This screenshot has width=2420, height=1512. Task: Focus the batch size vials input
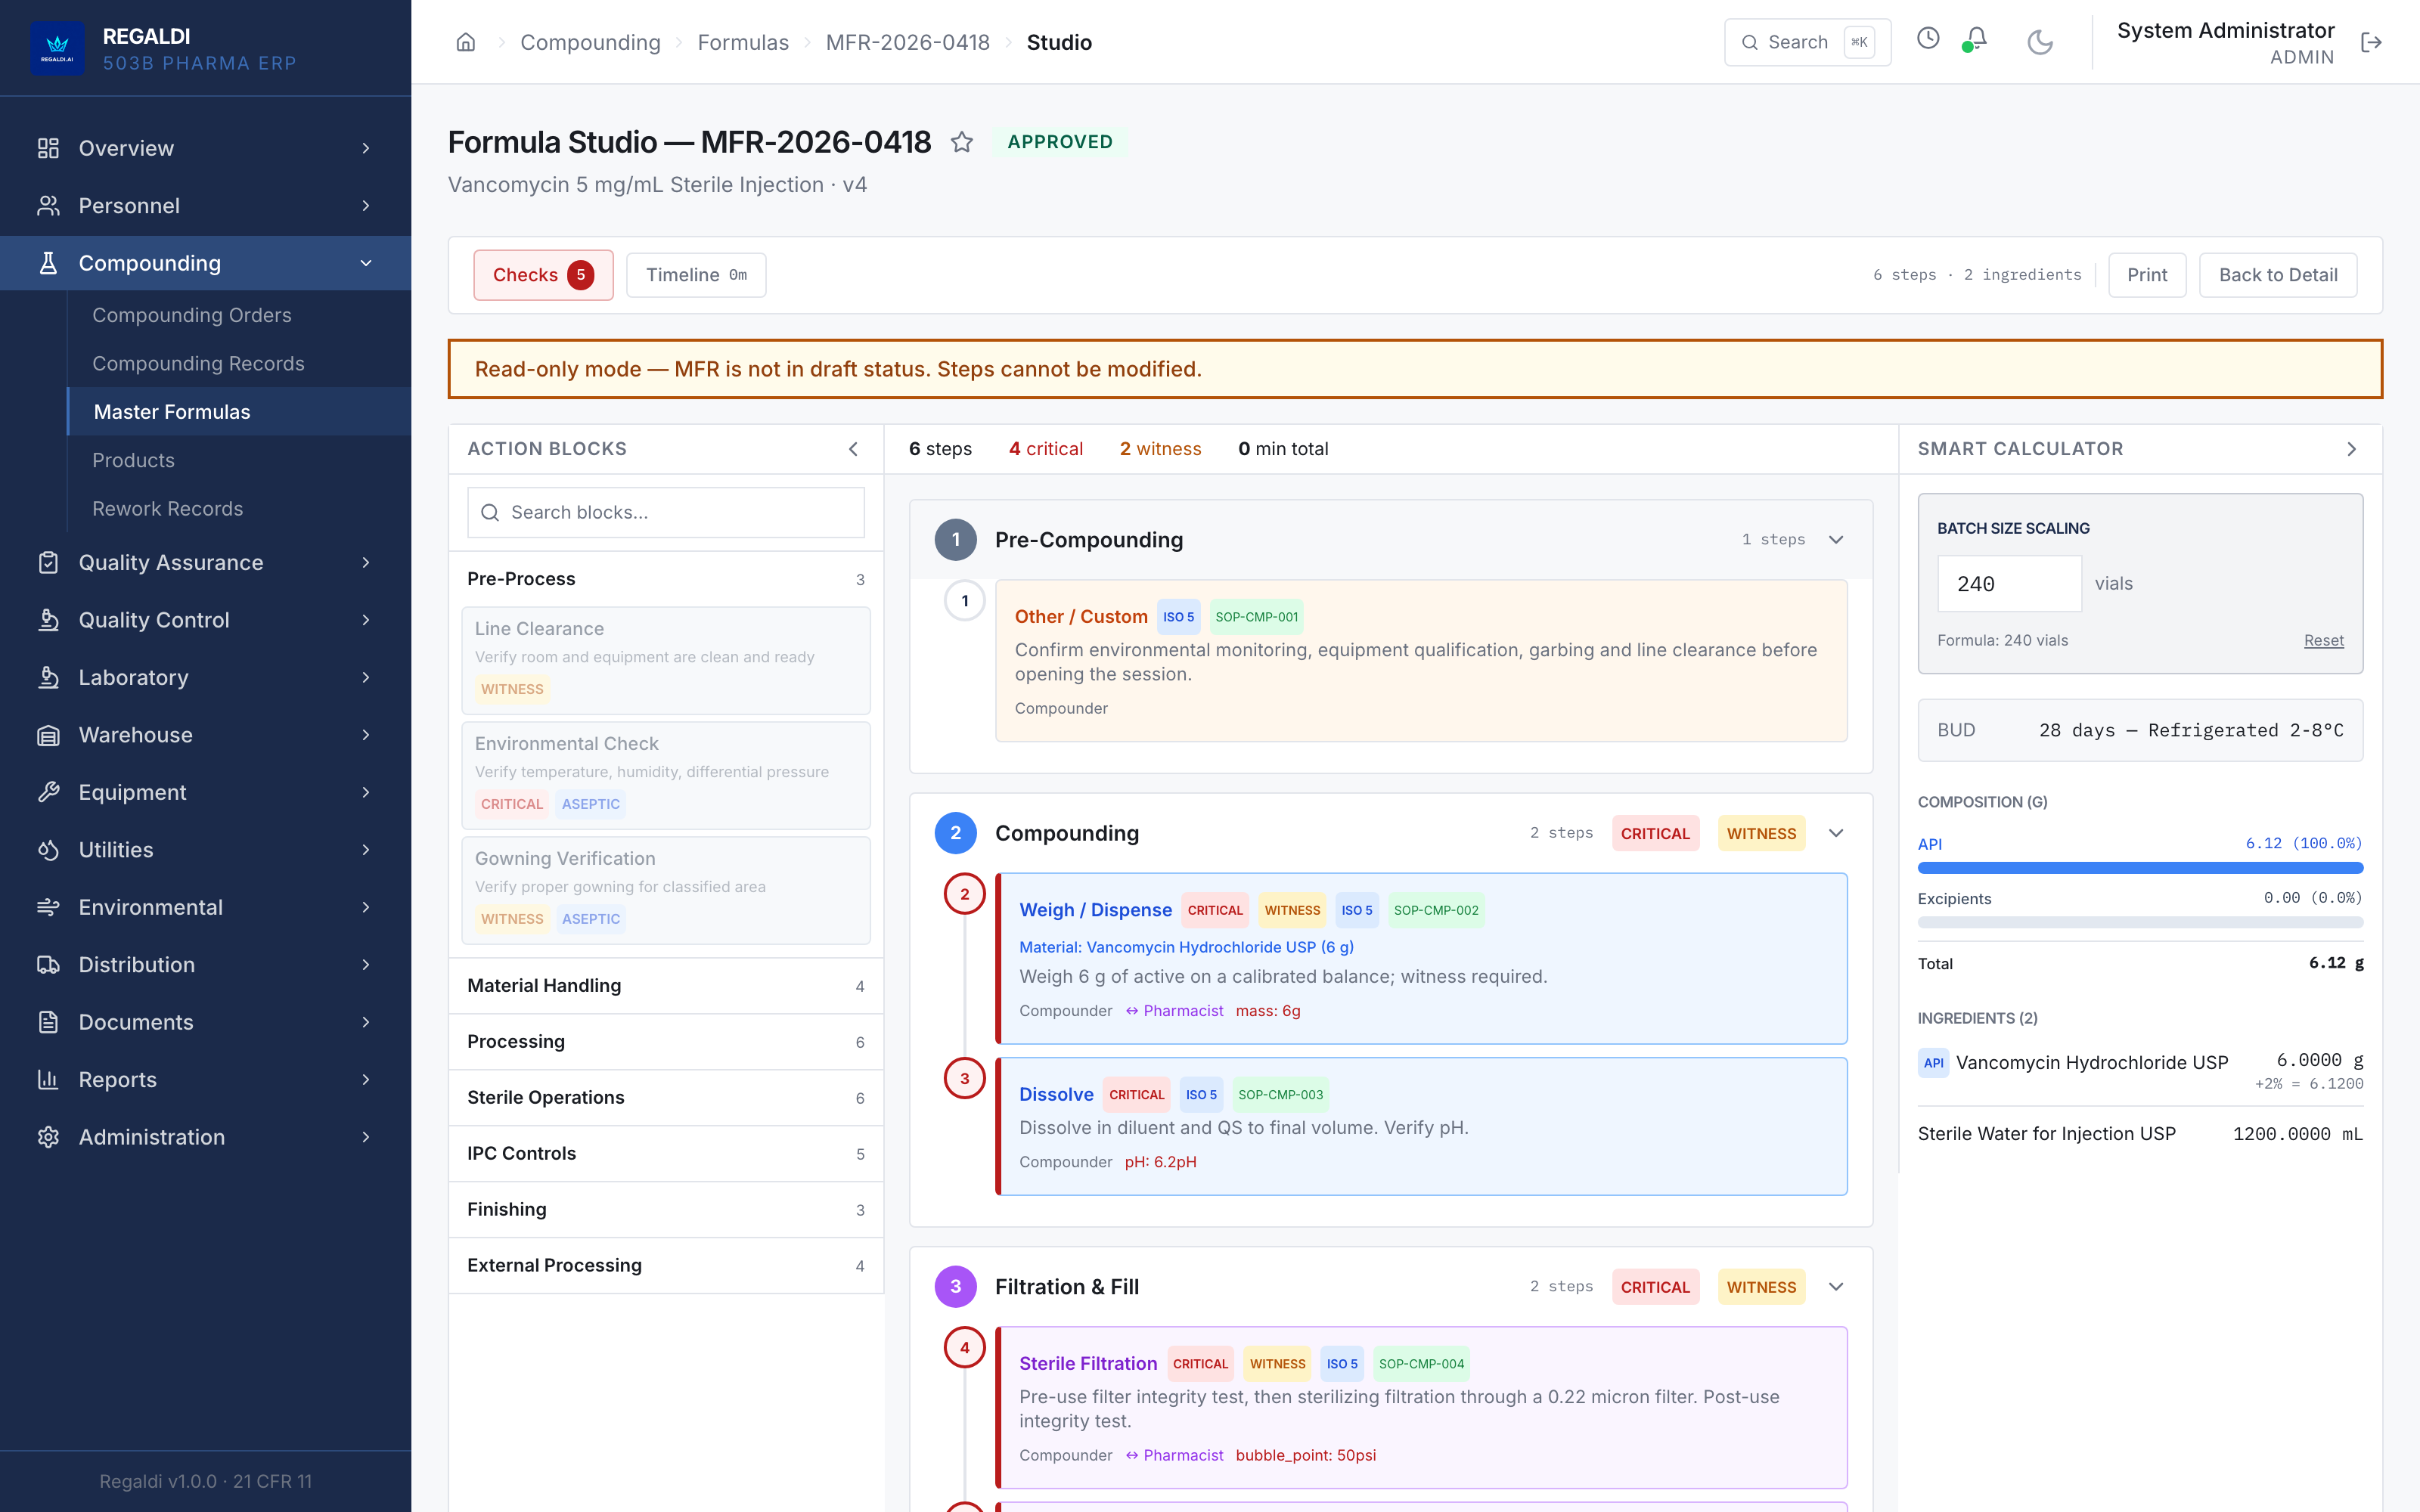tap(2009, 583)
